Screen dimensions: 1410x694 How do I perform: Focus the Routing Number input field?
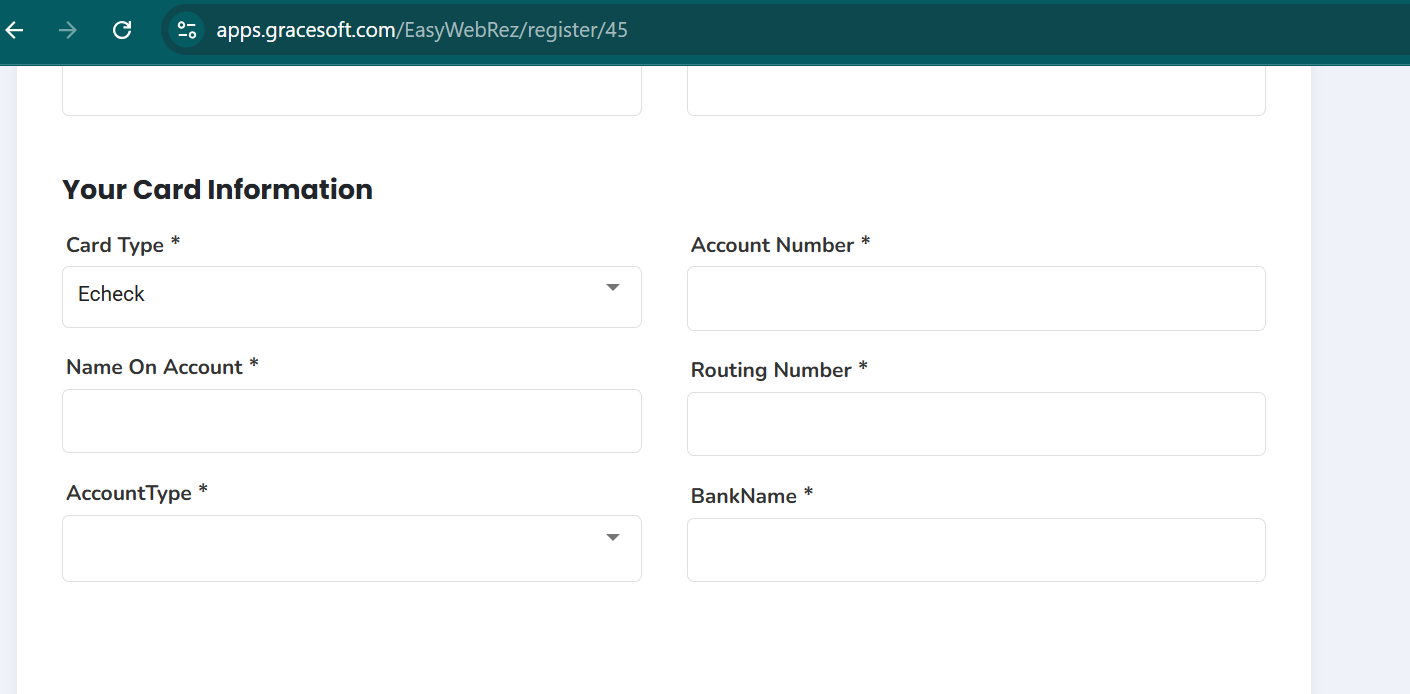point(976,424)
